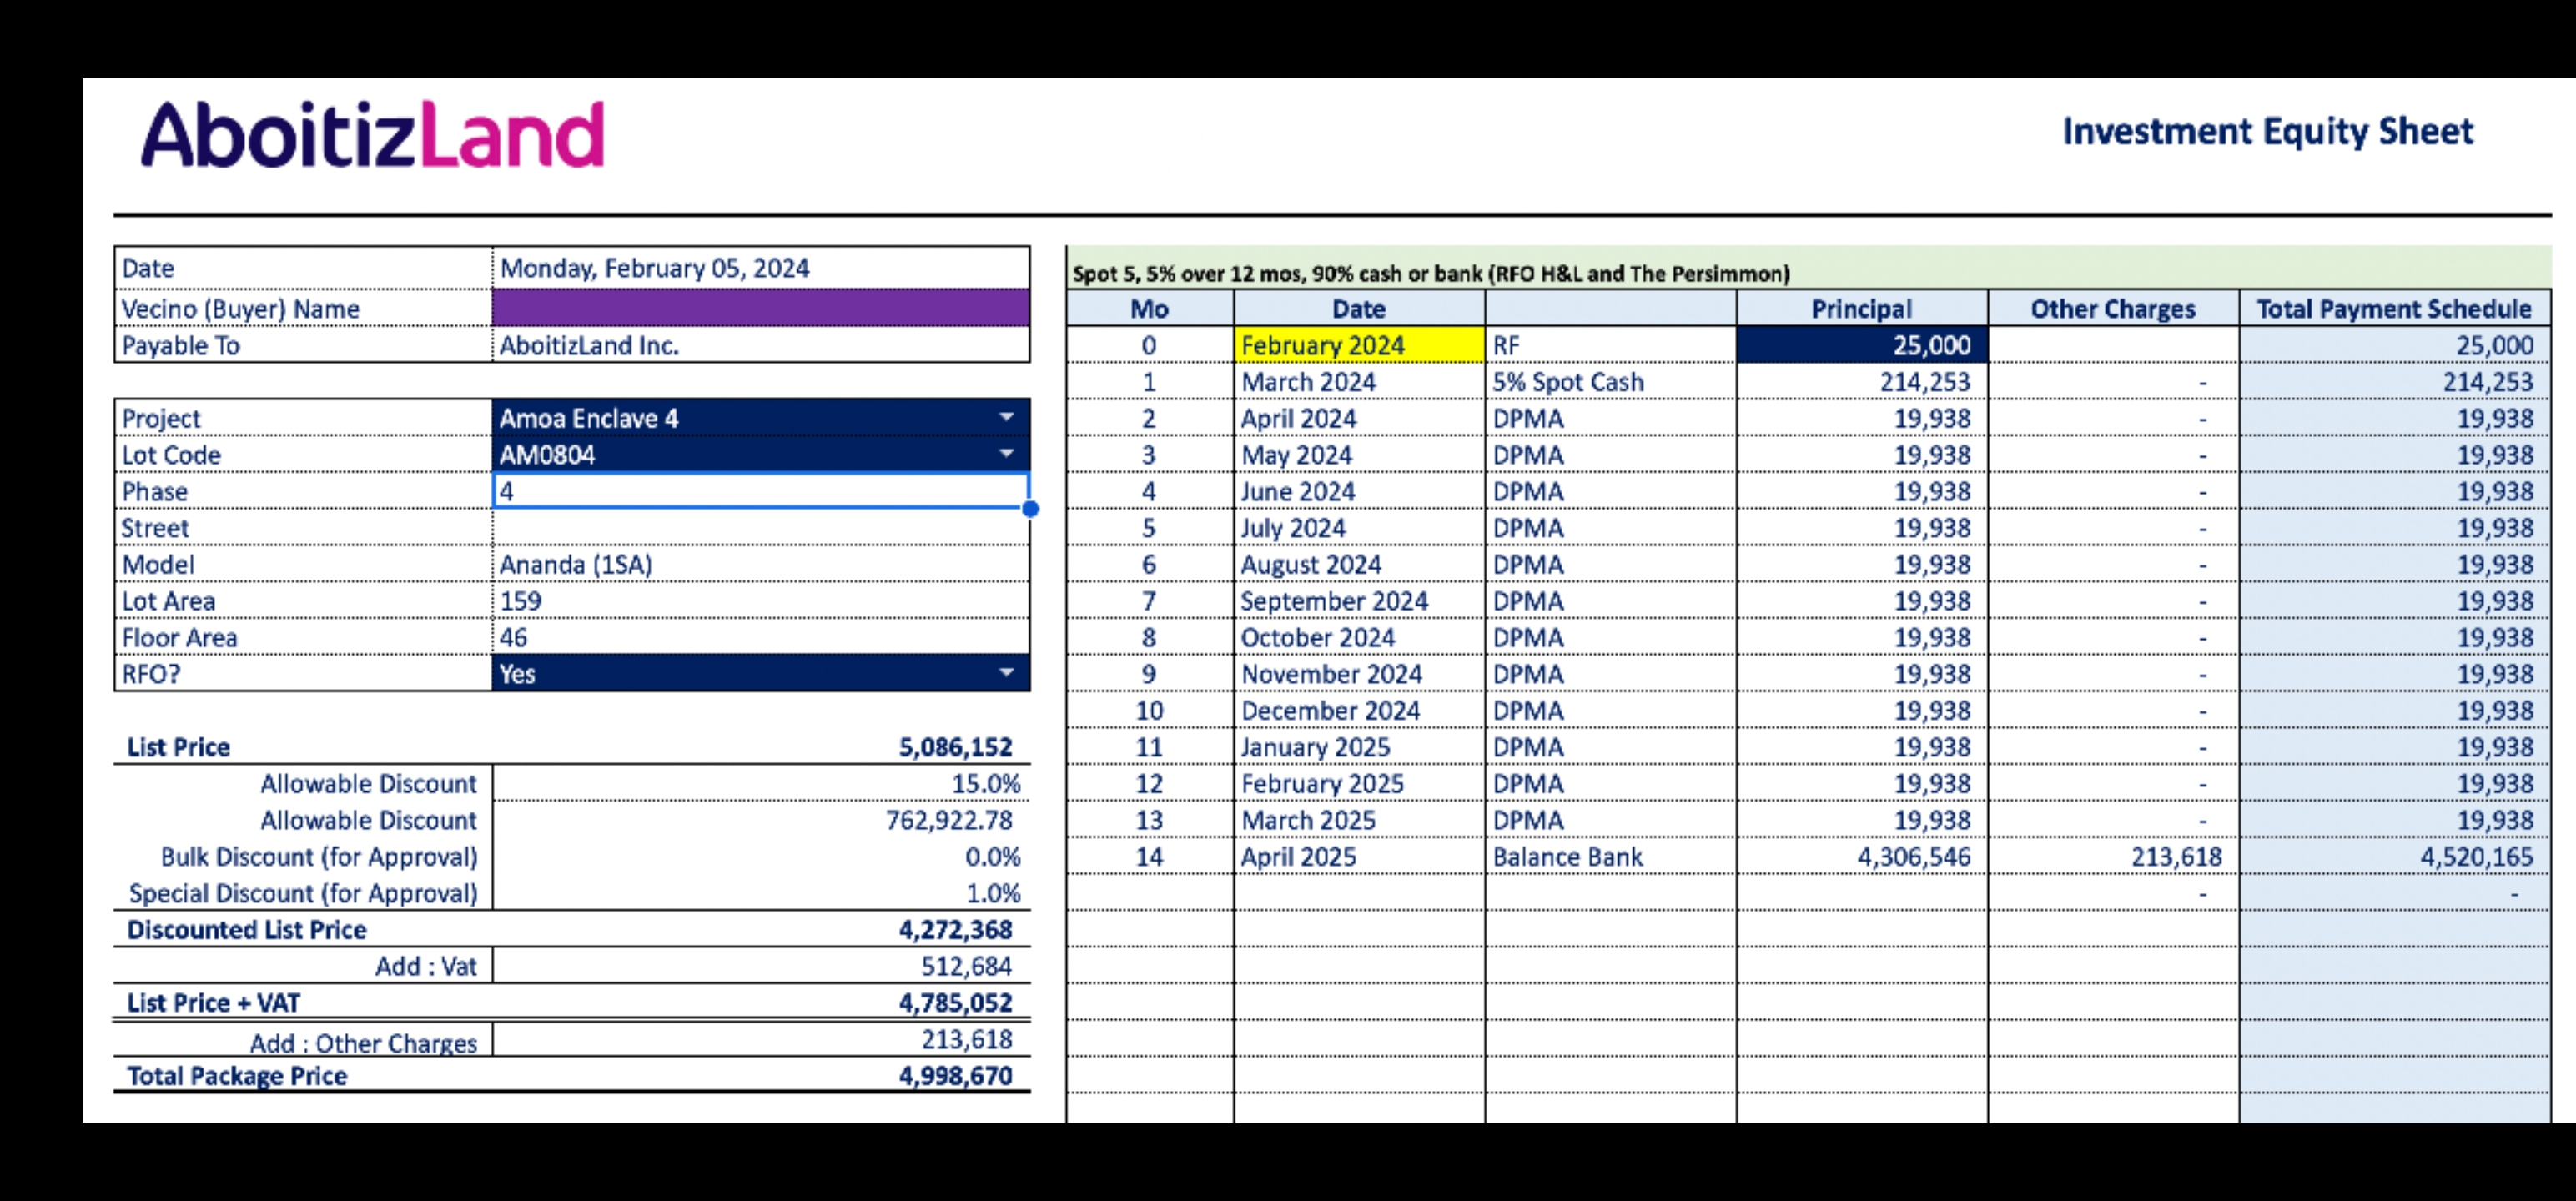This screenshot has width=2576, height=1201.
Task: Select the Allowable Discount 15.0% cell
Action: (761, 783)
